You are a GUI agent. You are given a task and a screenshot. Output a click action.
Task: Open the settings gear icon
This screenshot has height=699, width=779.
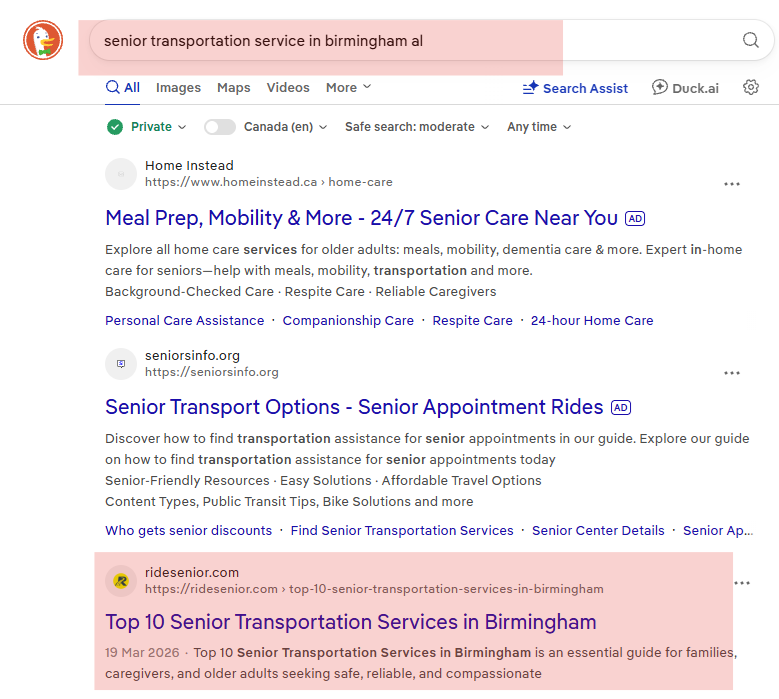(751, 87)
